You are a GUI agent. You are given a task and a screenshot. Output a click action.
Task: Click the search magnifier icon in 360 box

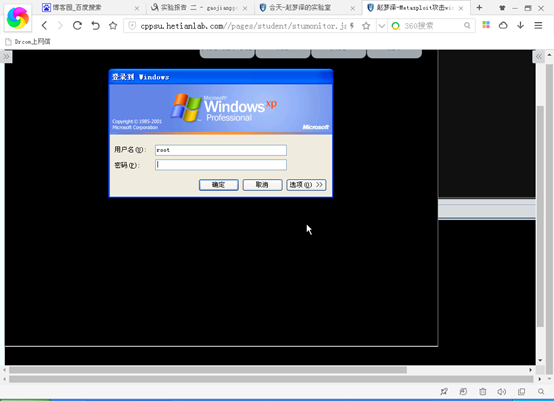pyautogui.click(x=467, y=25)
